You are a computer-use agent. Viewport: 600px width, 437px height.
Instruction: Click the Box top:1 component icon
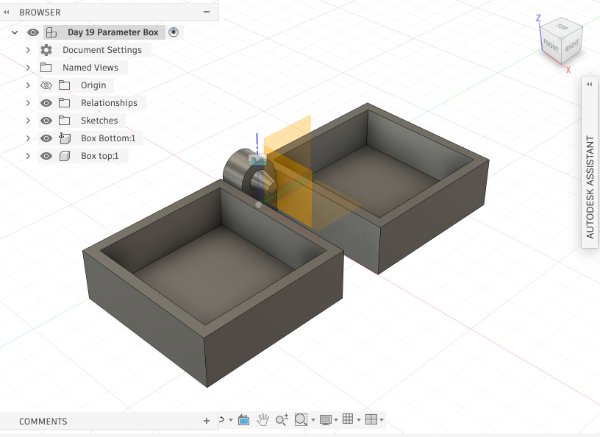64,156
